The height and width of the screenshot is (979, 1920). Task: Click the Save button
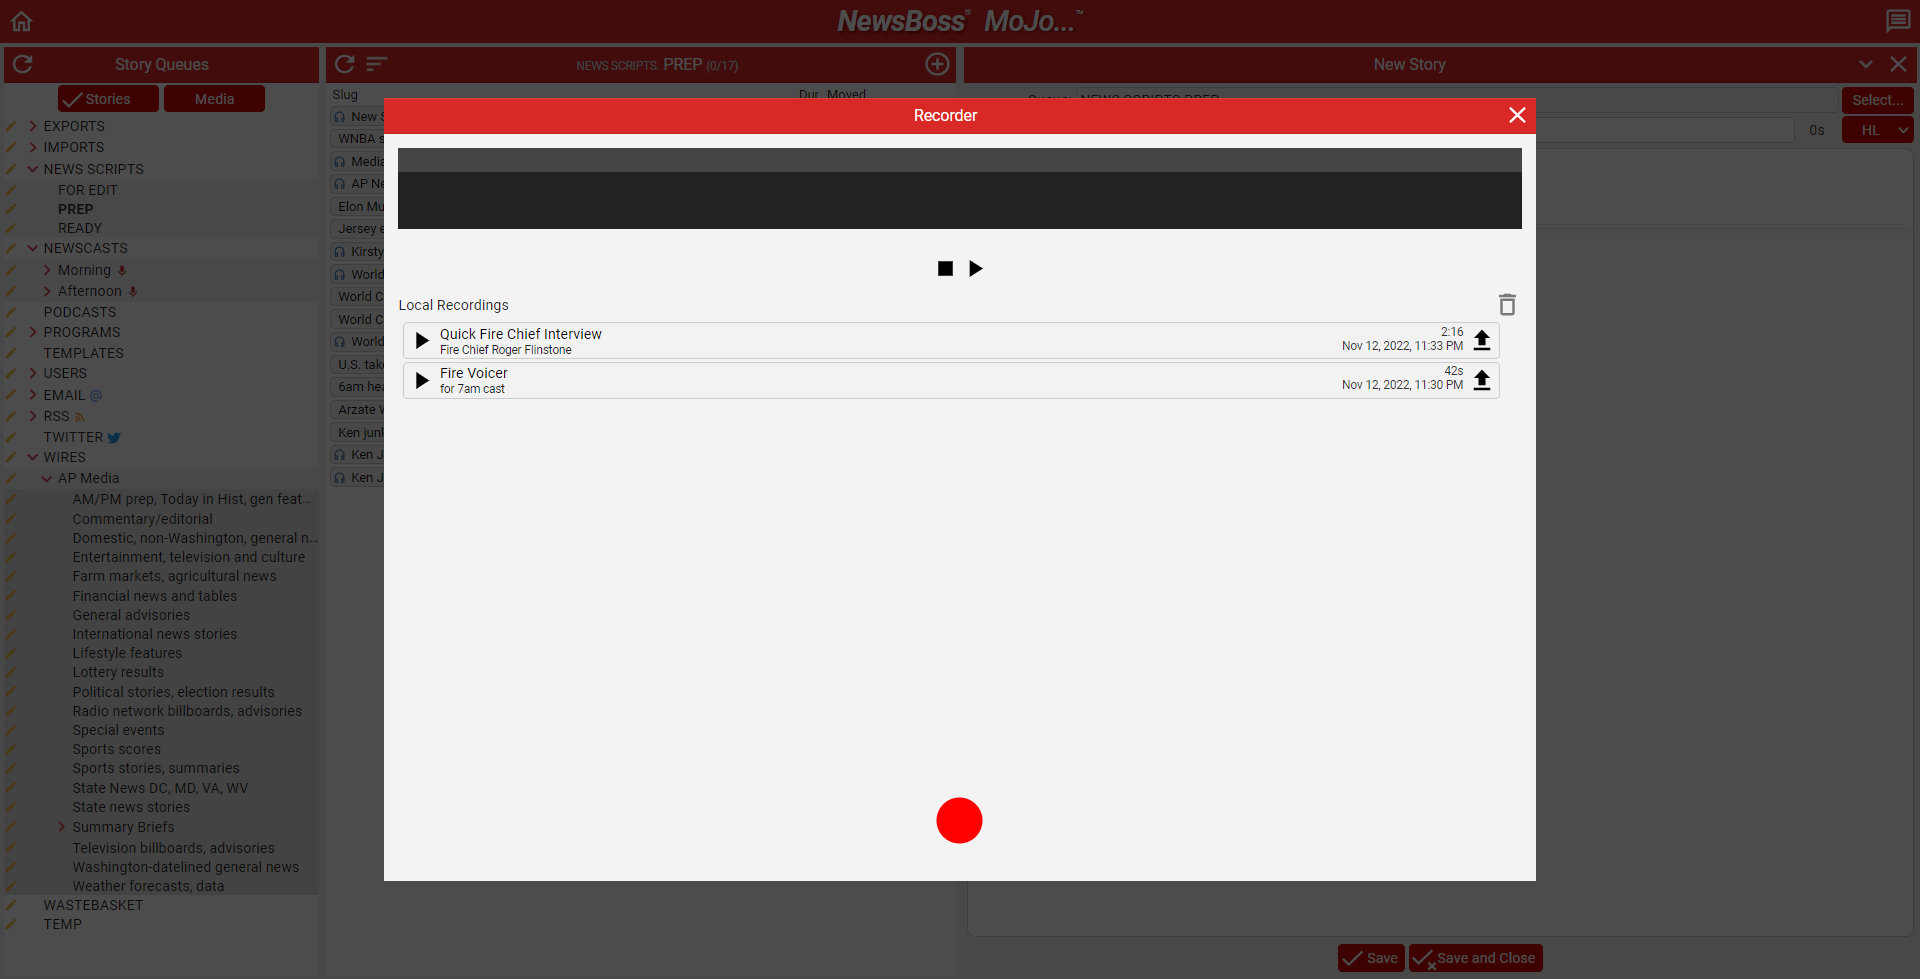[x=1371, y=958]
